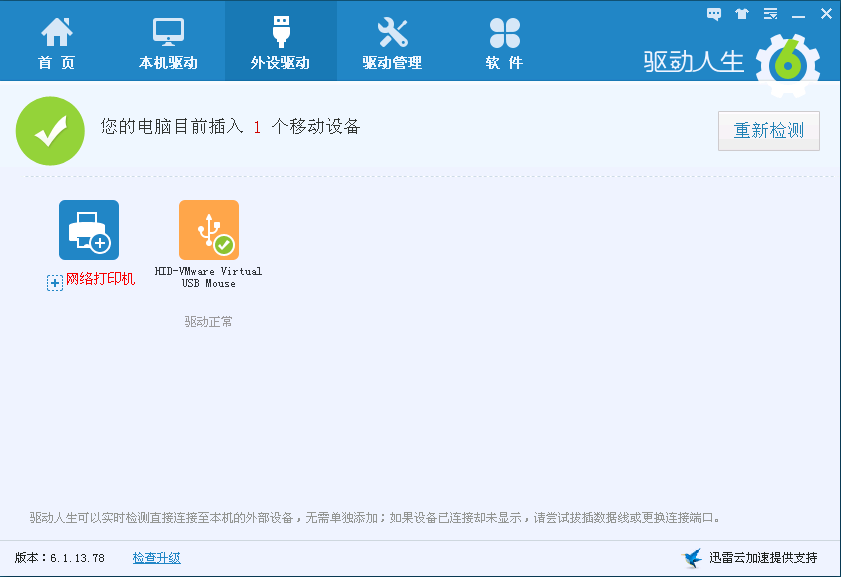Image resolution: width=841 pixels, height=577 pixels.
Task: Select the USB mouse device icon
Action: pos(209,230)
